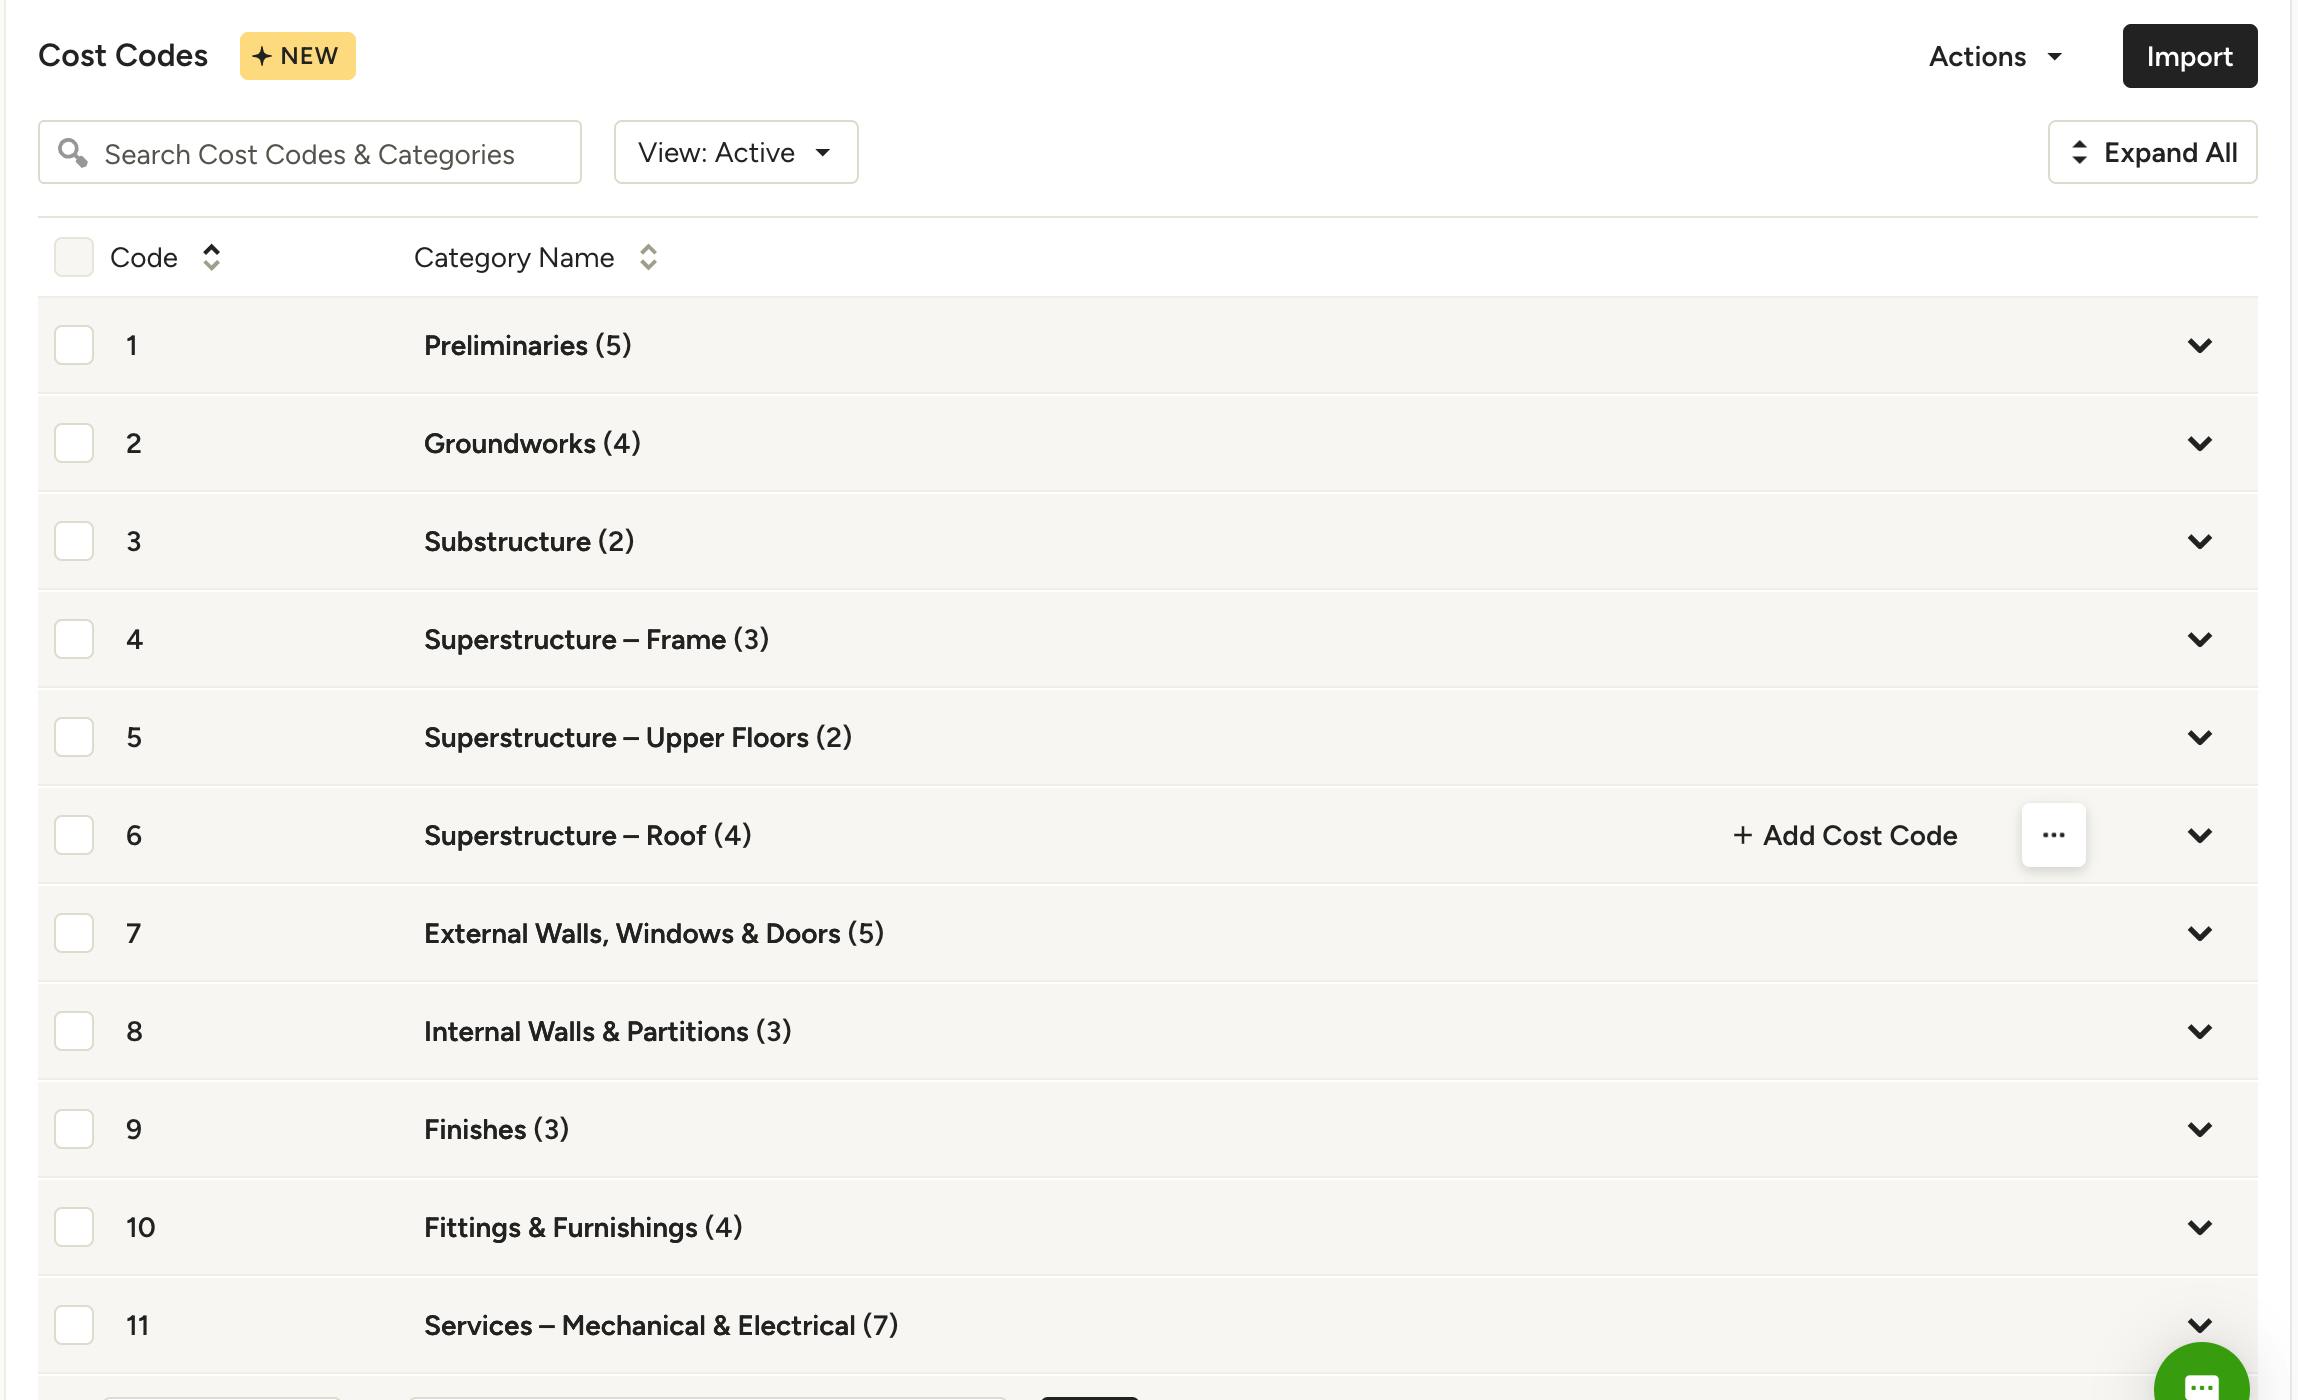2298x1400 pixels.
Task: Select the Superstructure – Frame category row
Action: click(1148, 639)
